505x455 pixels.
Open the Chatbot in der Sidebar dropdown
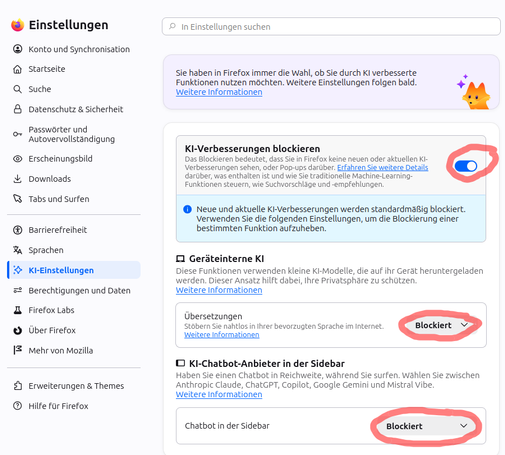click(426, 426)
